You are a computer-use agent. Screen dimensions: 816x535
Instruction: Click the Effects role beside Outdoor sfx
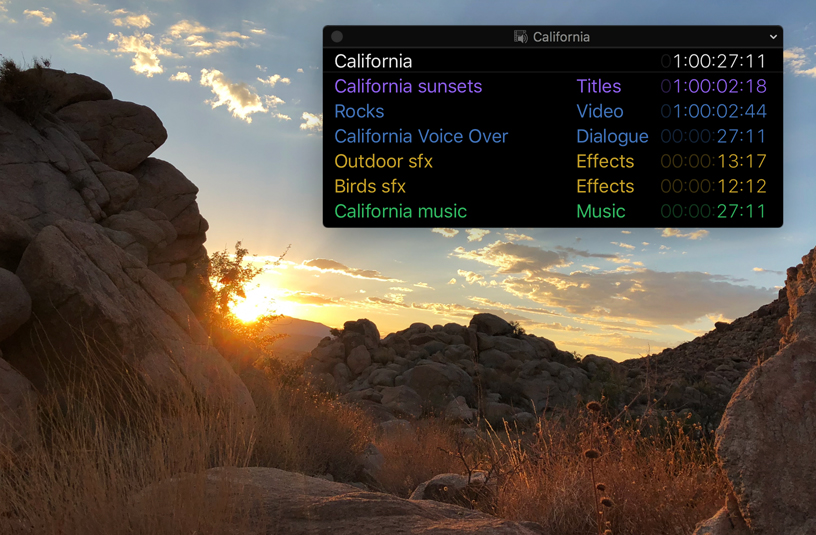pyautogui.click(x=605, y=162)
